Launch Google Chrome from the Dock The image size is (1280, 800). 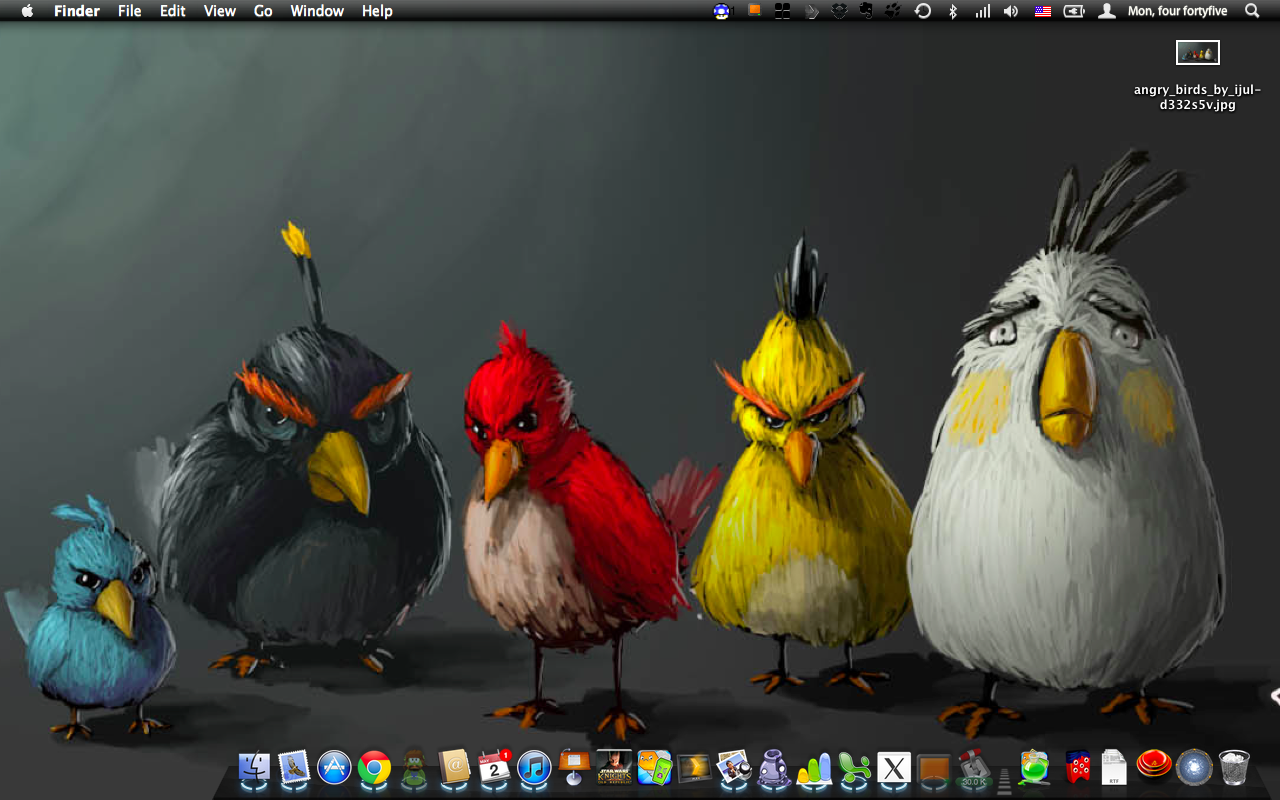(374, 767)
